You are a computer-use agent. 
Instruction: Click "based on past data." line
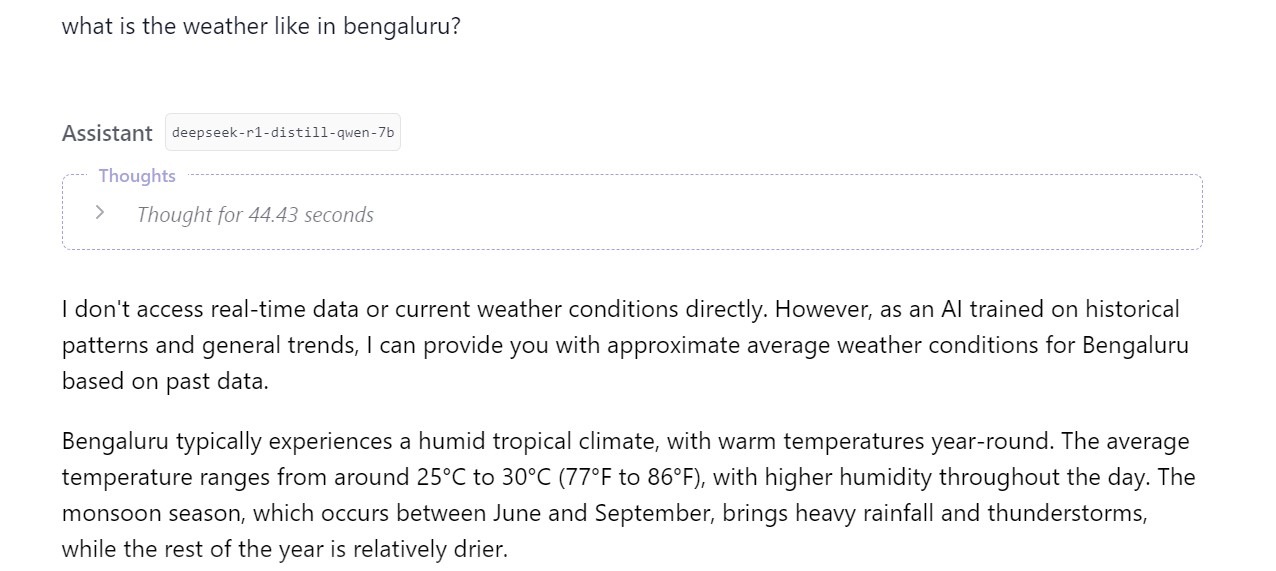tap(165, 381)
